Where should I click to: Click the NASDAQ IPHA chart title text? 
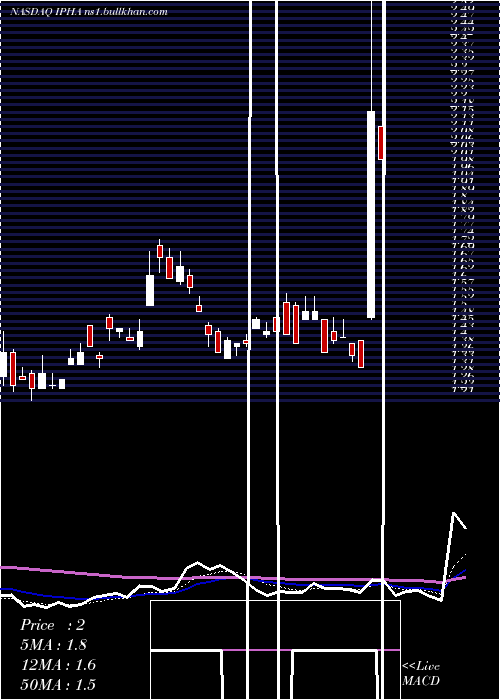point(88,12)
